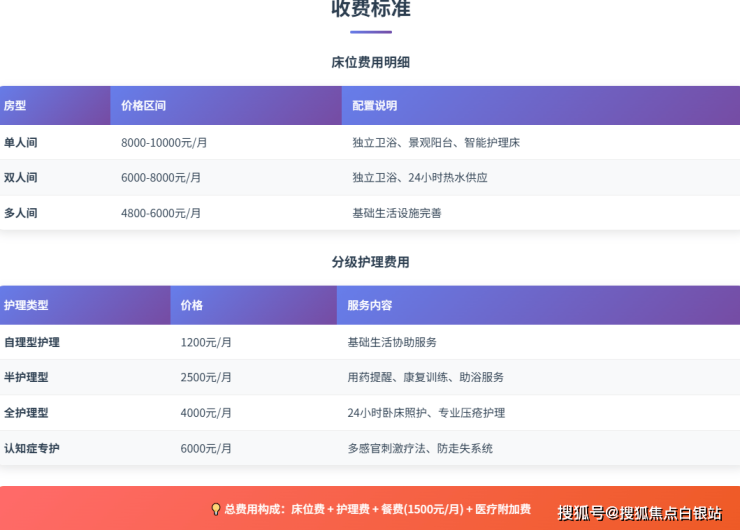Click the 单人间 row label
The width and height of the screenshot is (740, 530).
(x=21, y=143)
